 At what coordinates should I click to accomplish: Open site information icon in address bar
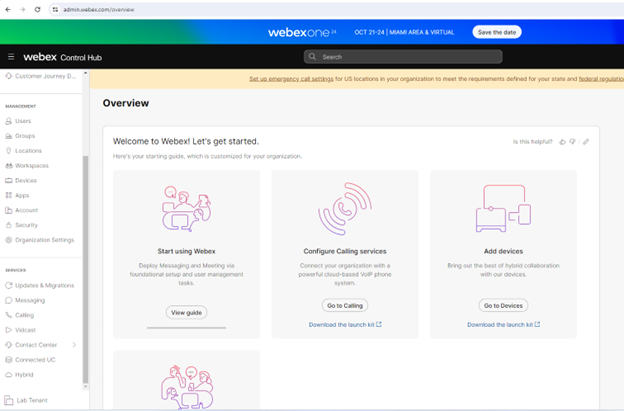(55, 10)
